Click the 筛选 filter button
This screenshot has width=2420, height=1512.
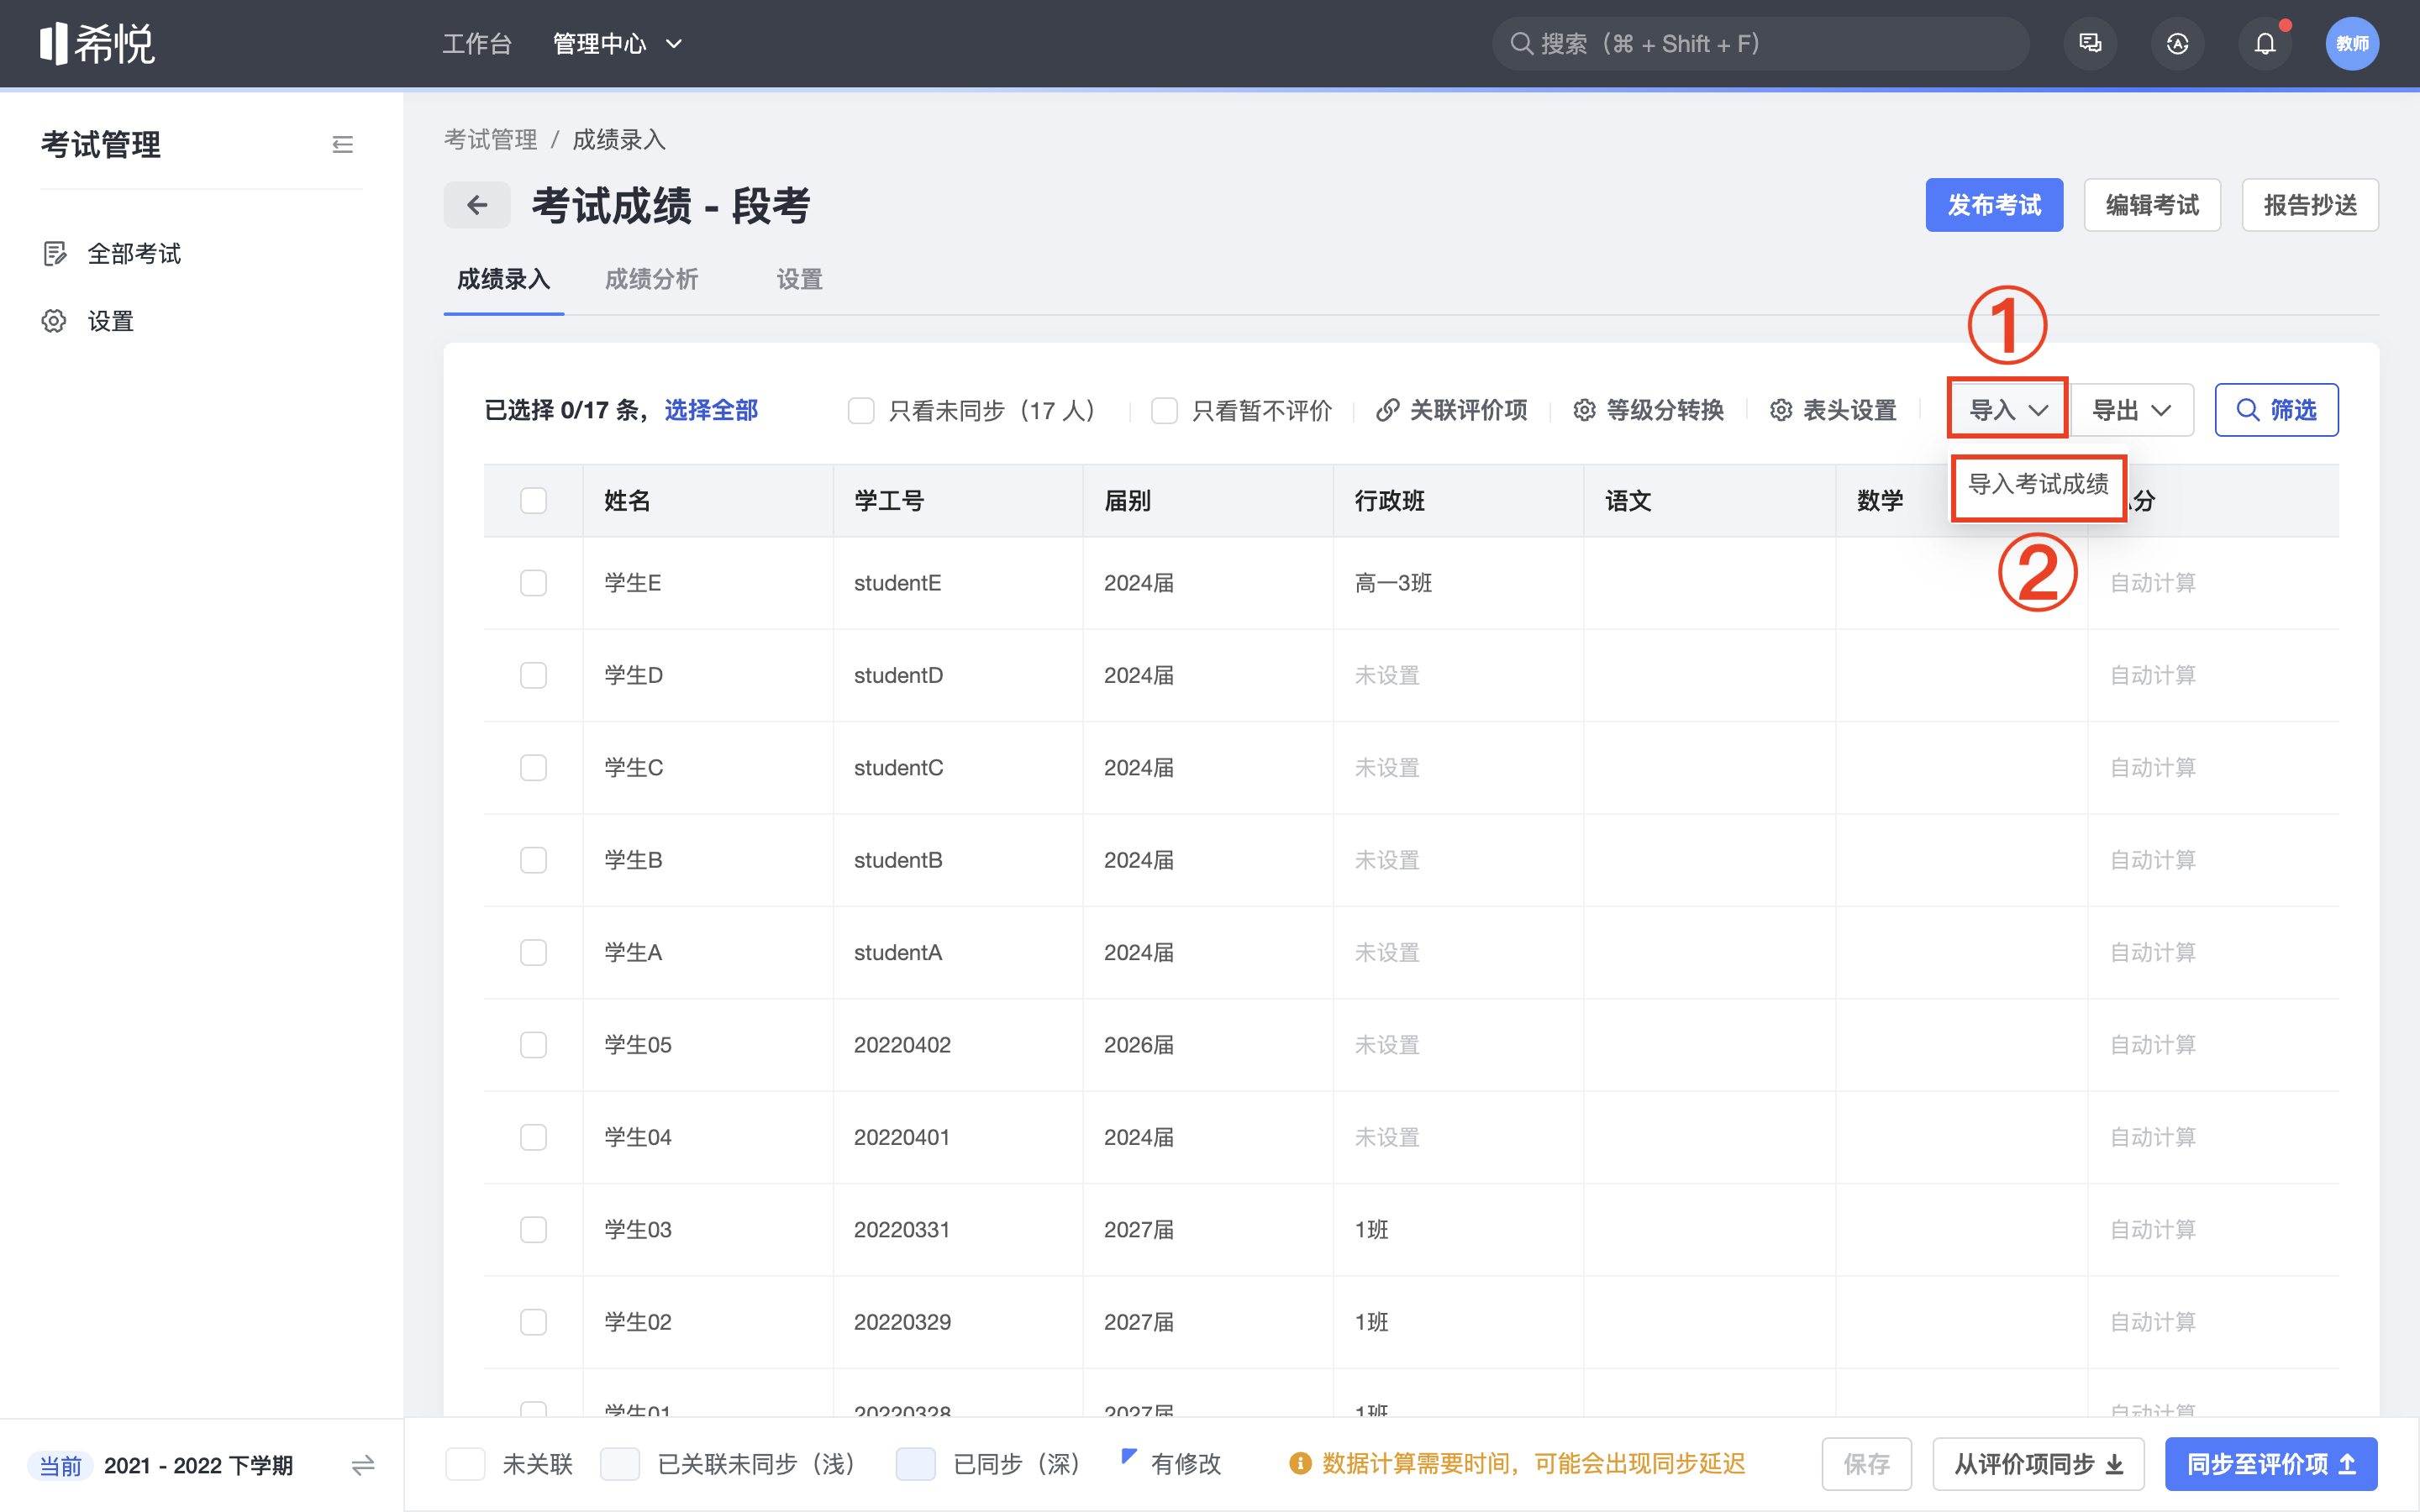point(2276,410)
